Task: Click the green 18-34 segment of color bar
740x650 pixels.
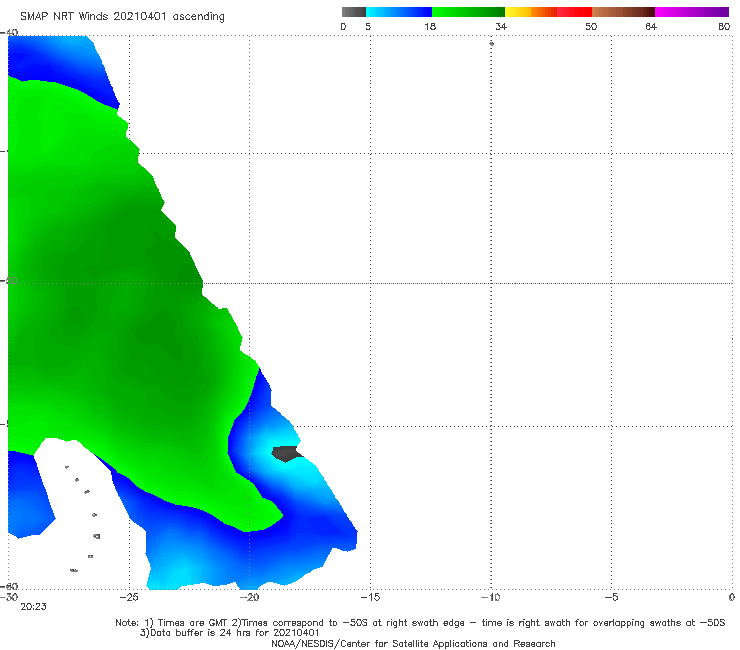Action: point(468,12)
